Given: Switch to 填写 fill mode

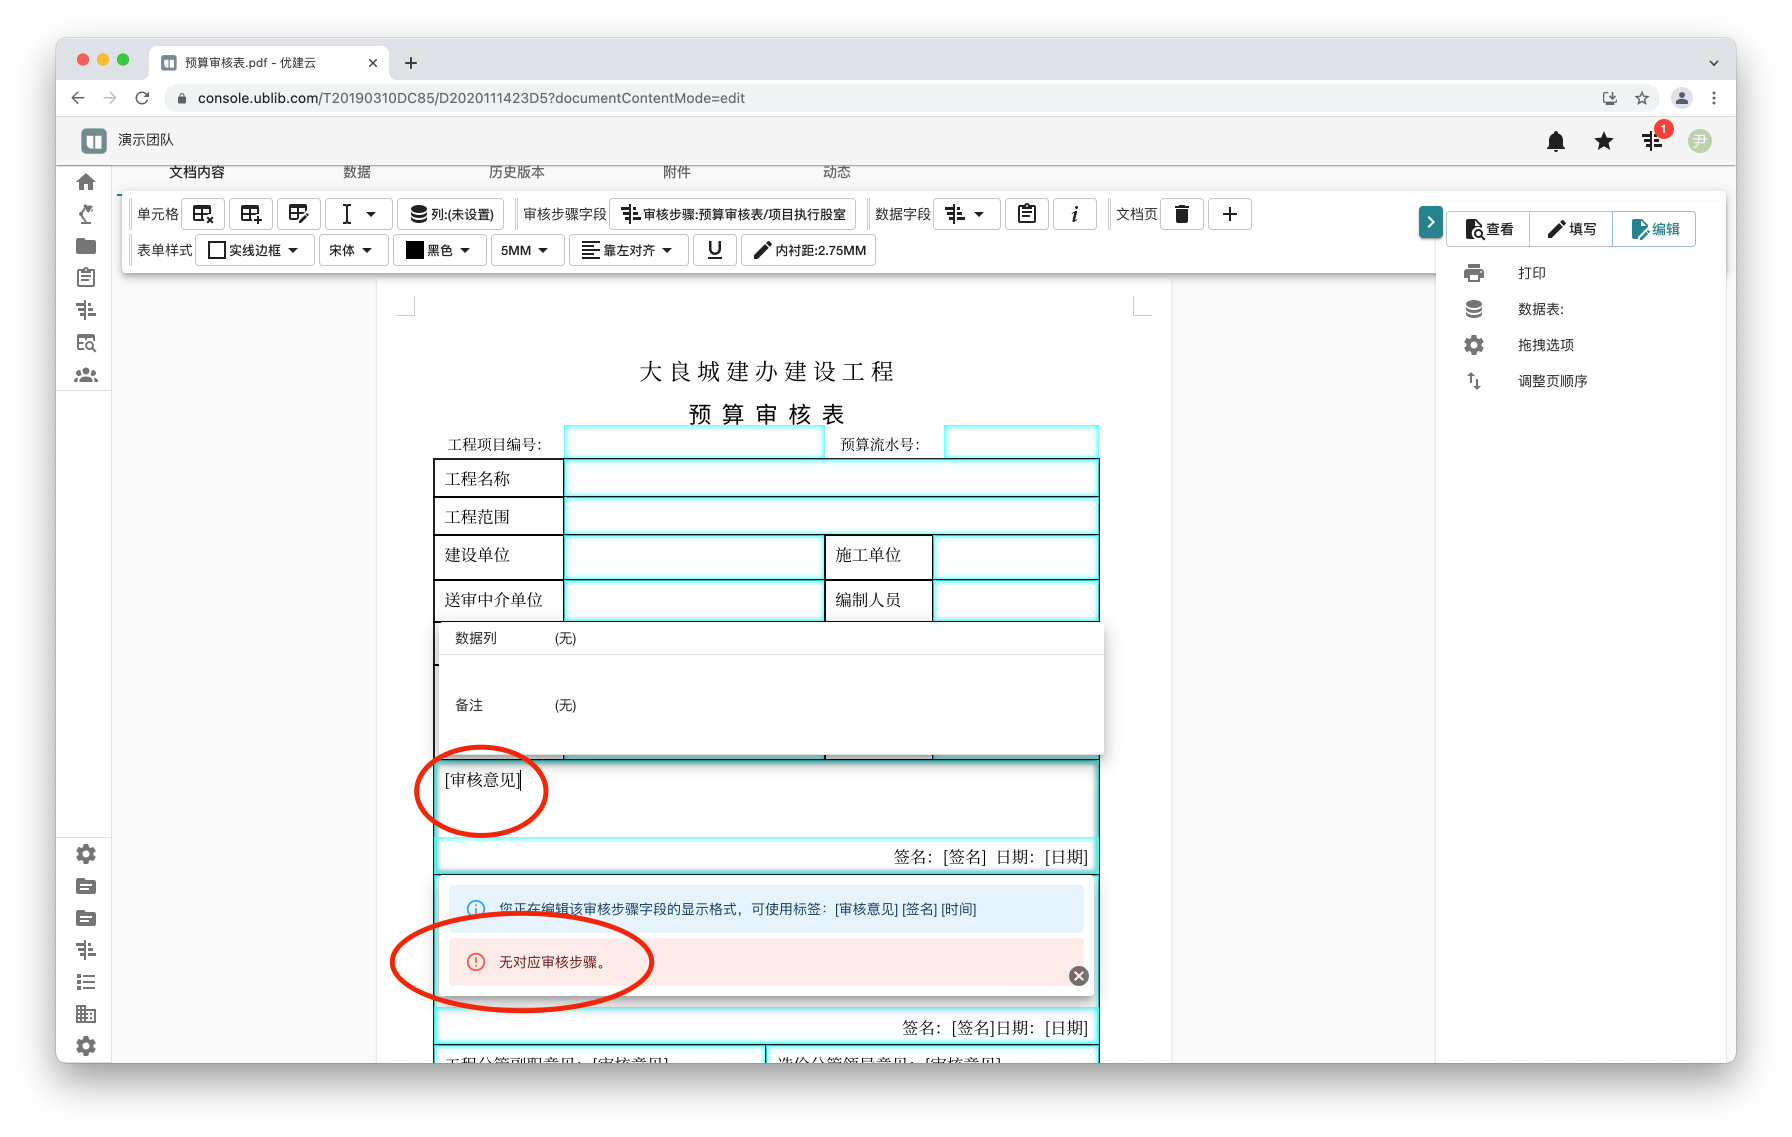Looking at the screenshot, I should pyautogui.click(x=1571, y=229).
